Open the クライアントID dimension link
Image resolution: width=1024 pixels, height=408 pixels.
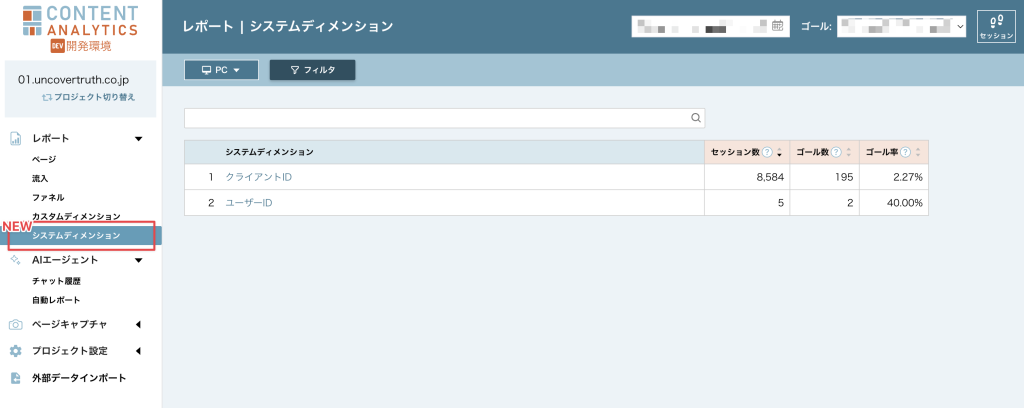258,177
